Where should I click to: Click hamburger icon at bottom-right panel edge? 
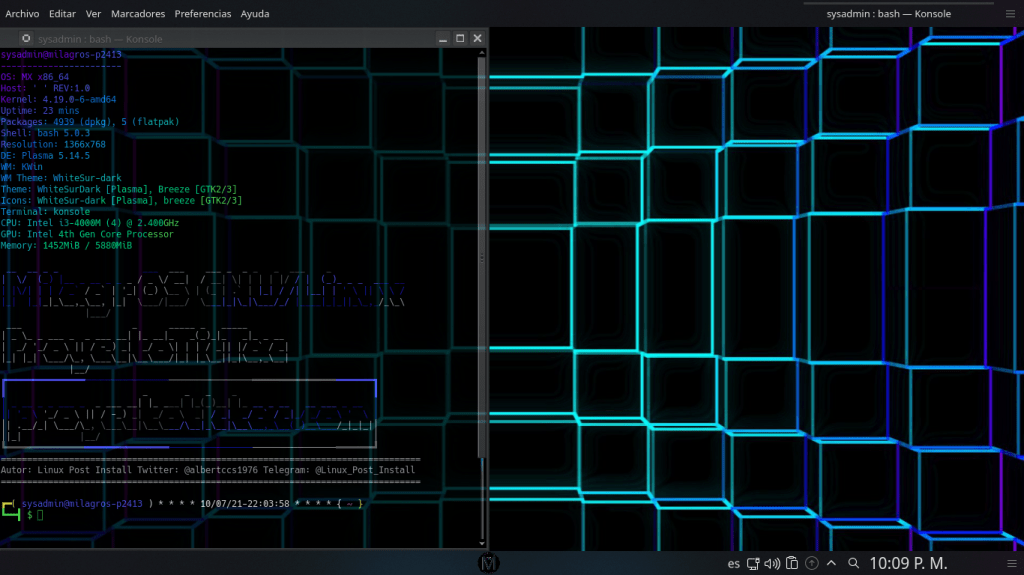coord(1010,563)
